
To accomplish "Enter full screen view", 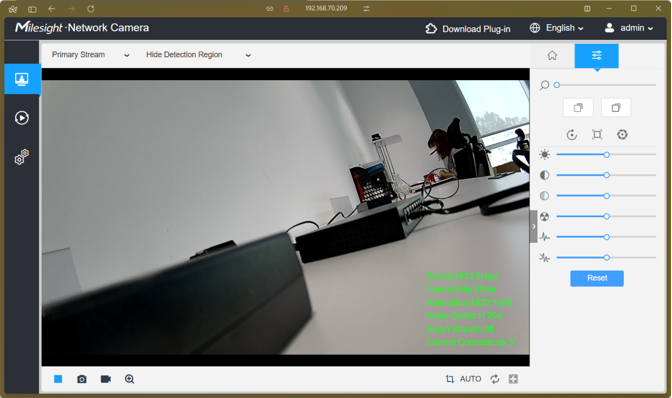I will (513, 379).
